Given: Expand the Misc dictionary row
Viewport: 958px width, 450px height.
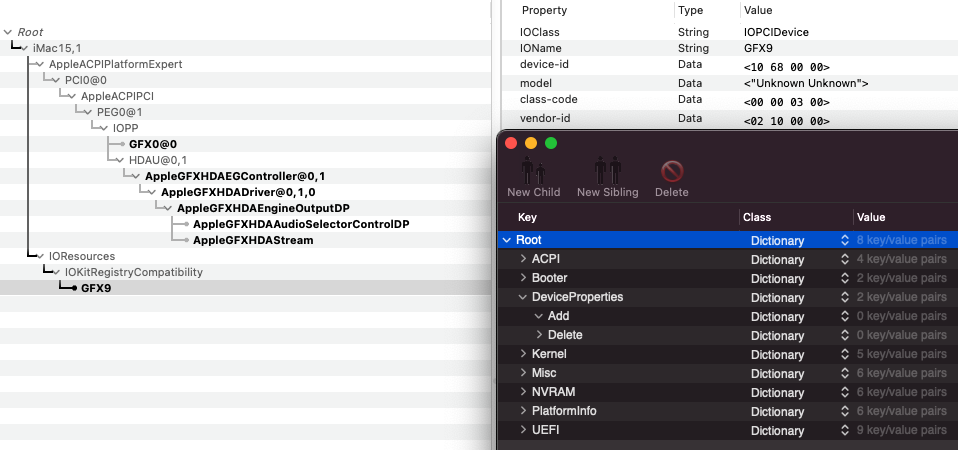Looking at the screenshot, I should 523,372.
